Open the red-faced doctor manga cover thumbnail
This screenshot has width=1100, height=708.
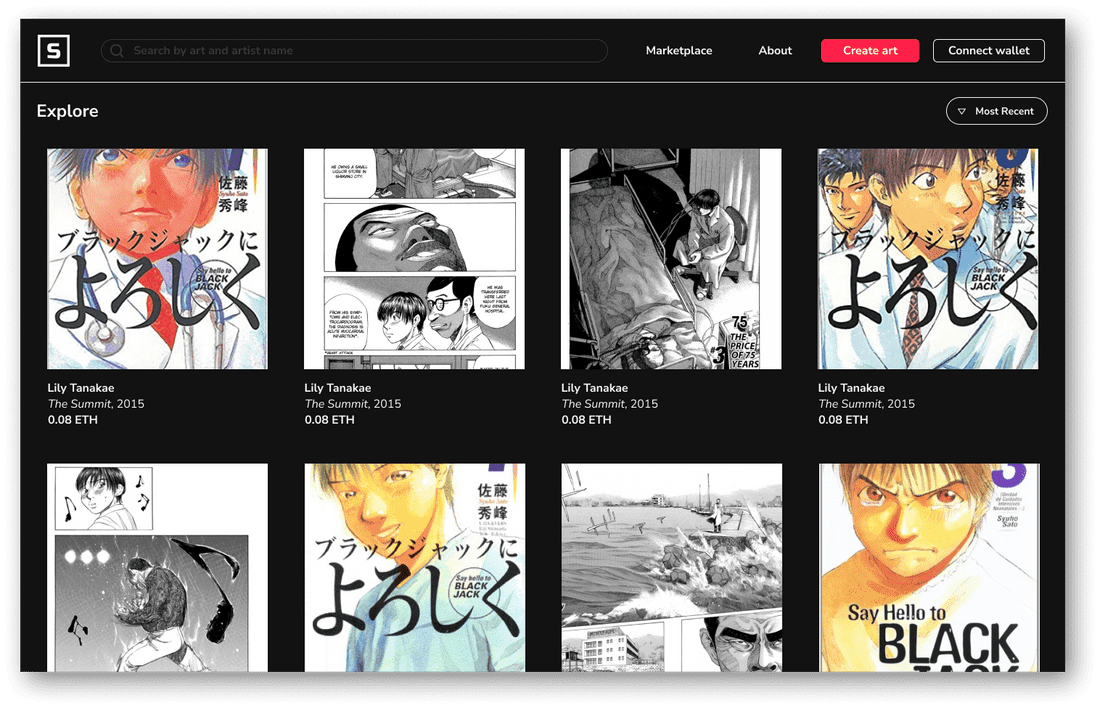click(157, 258)
